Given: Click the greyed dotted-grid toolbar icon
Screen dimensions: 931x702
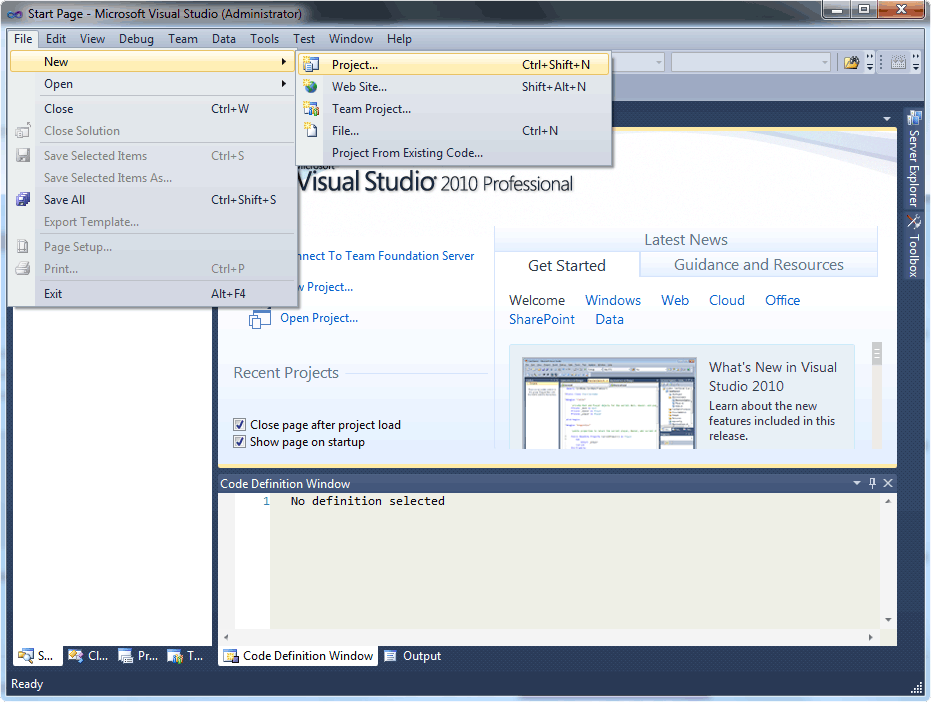Looking at the screenshot, I should [898, 62].
